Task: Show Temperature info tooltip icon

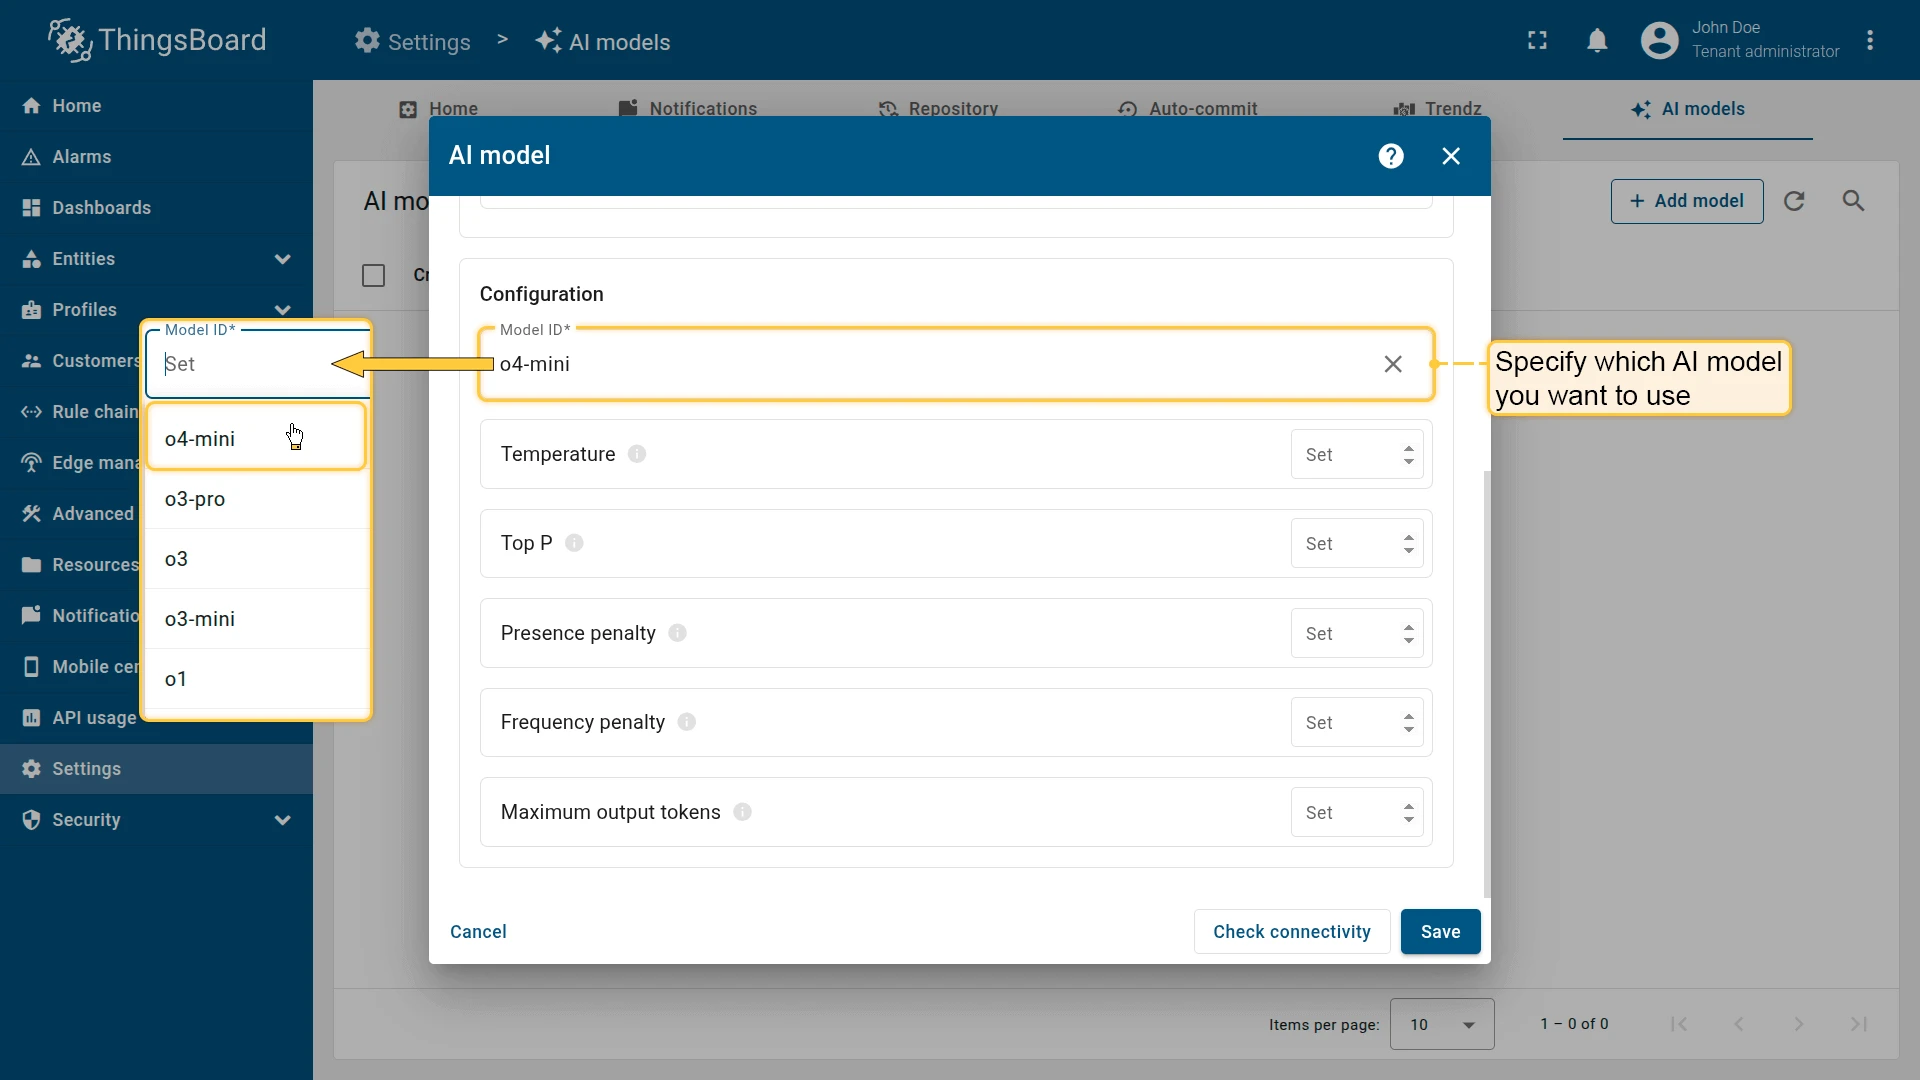Action: tap(637, 454)
